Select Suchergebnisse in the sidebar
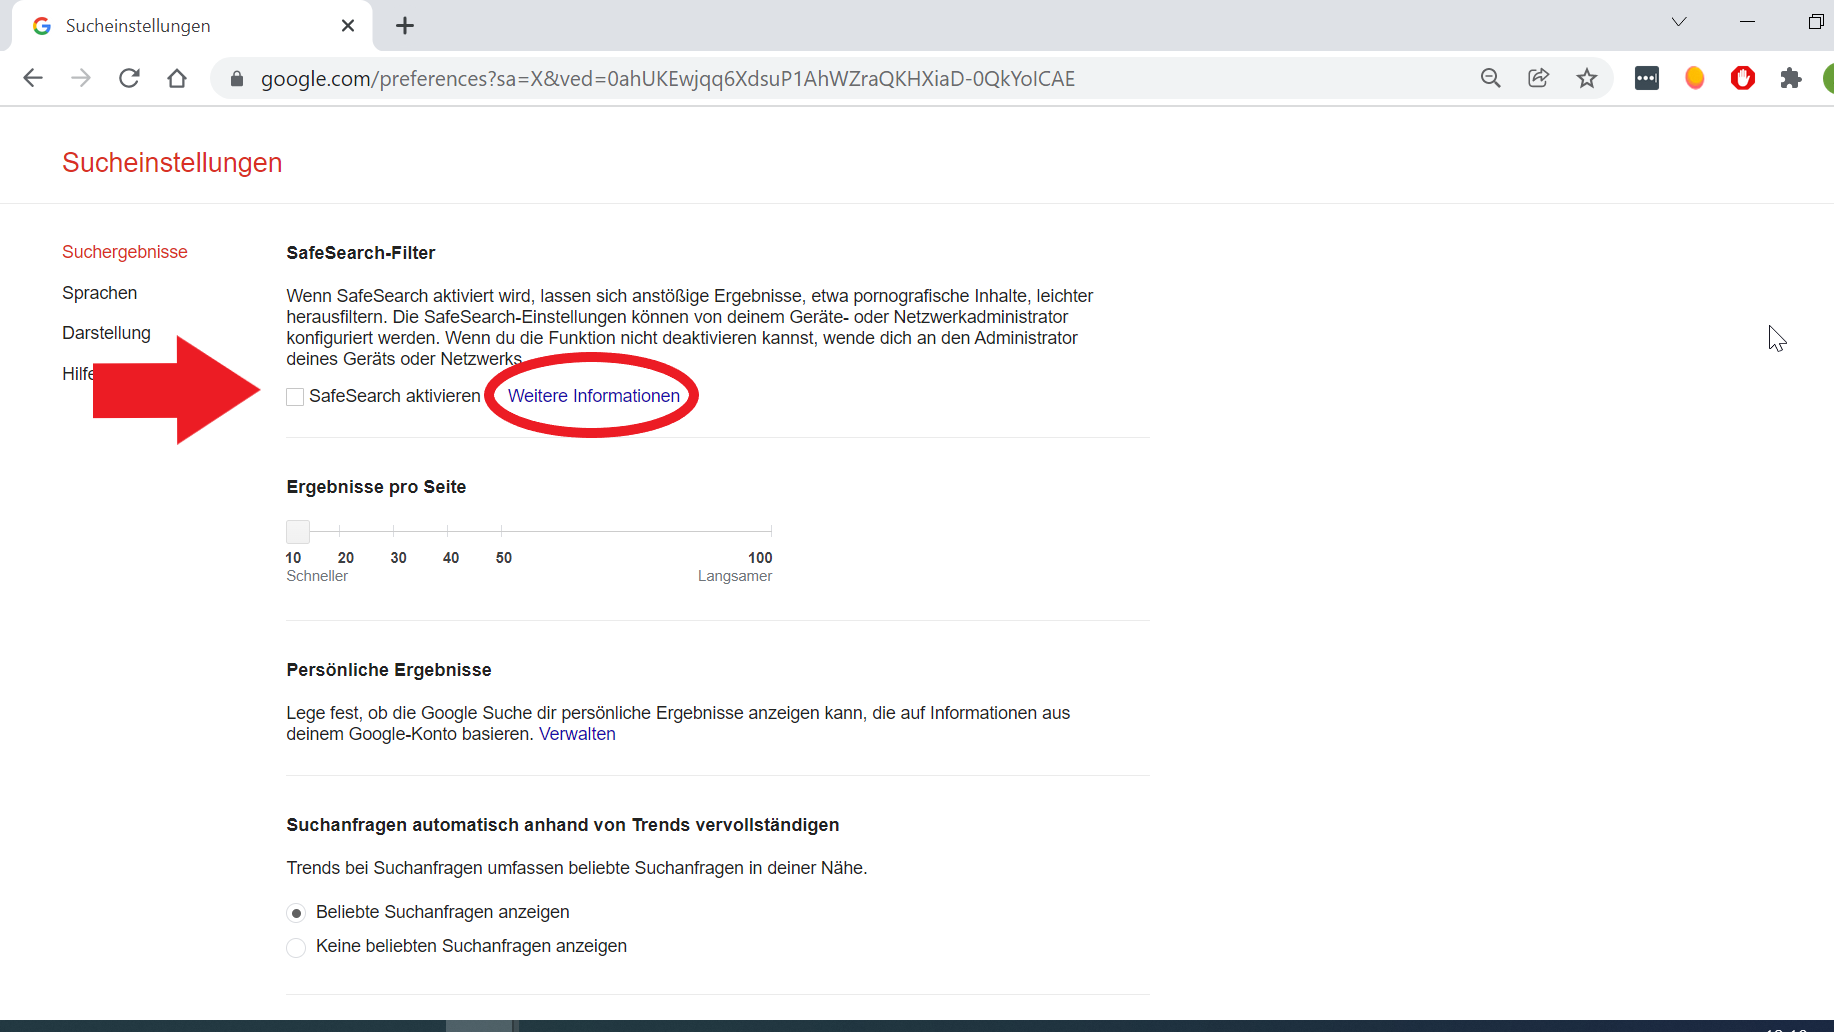 (x=125, y=252)
